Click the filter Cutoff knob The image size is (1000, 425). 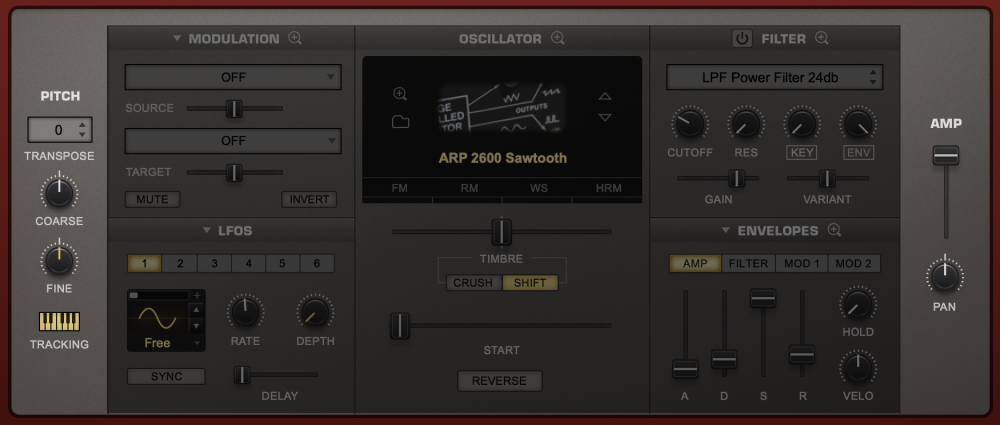pyautogui.click(x=690, y=123)
